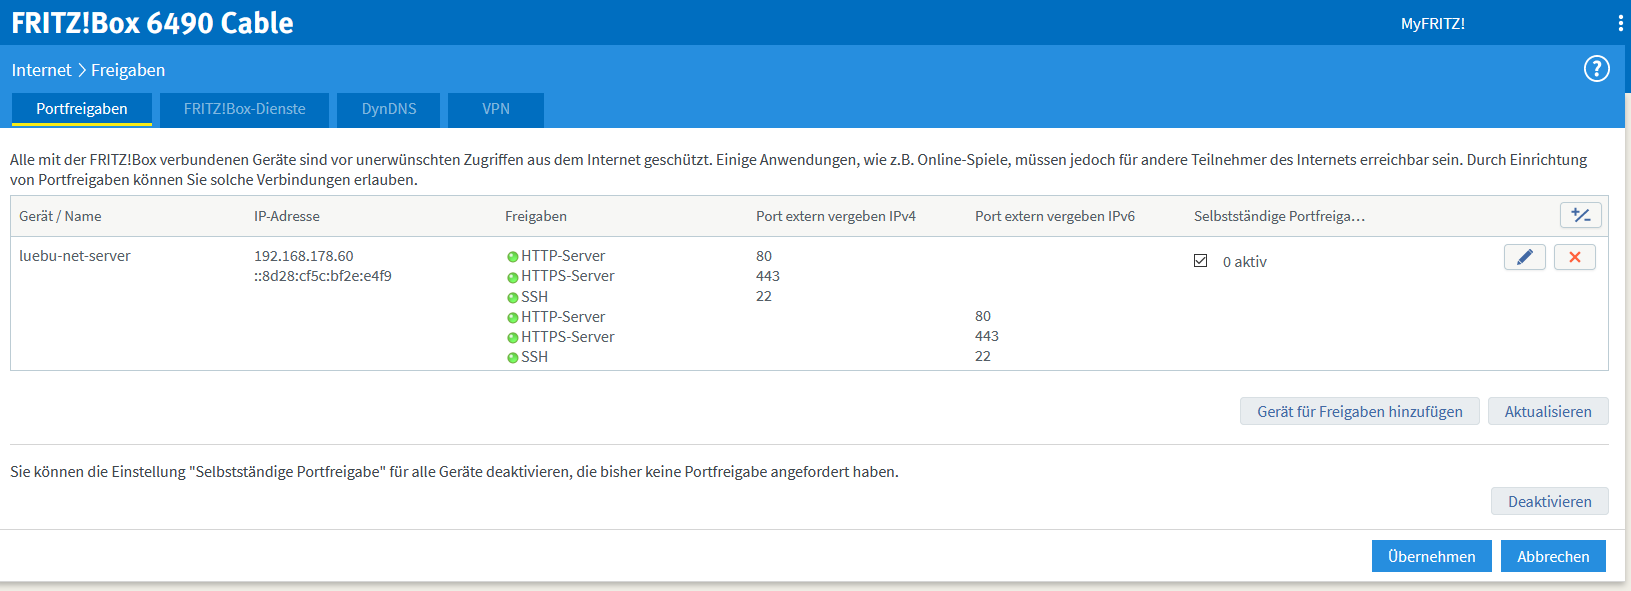Click the IPv6 address ::8d28:cf5c:bf2e:e4f9
Screen dimensions: 1631x591
pyautogui.click(x=323, y=276)
